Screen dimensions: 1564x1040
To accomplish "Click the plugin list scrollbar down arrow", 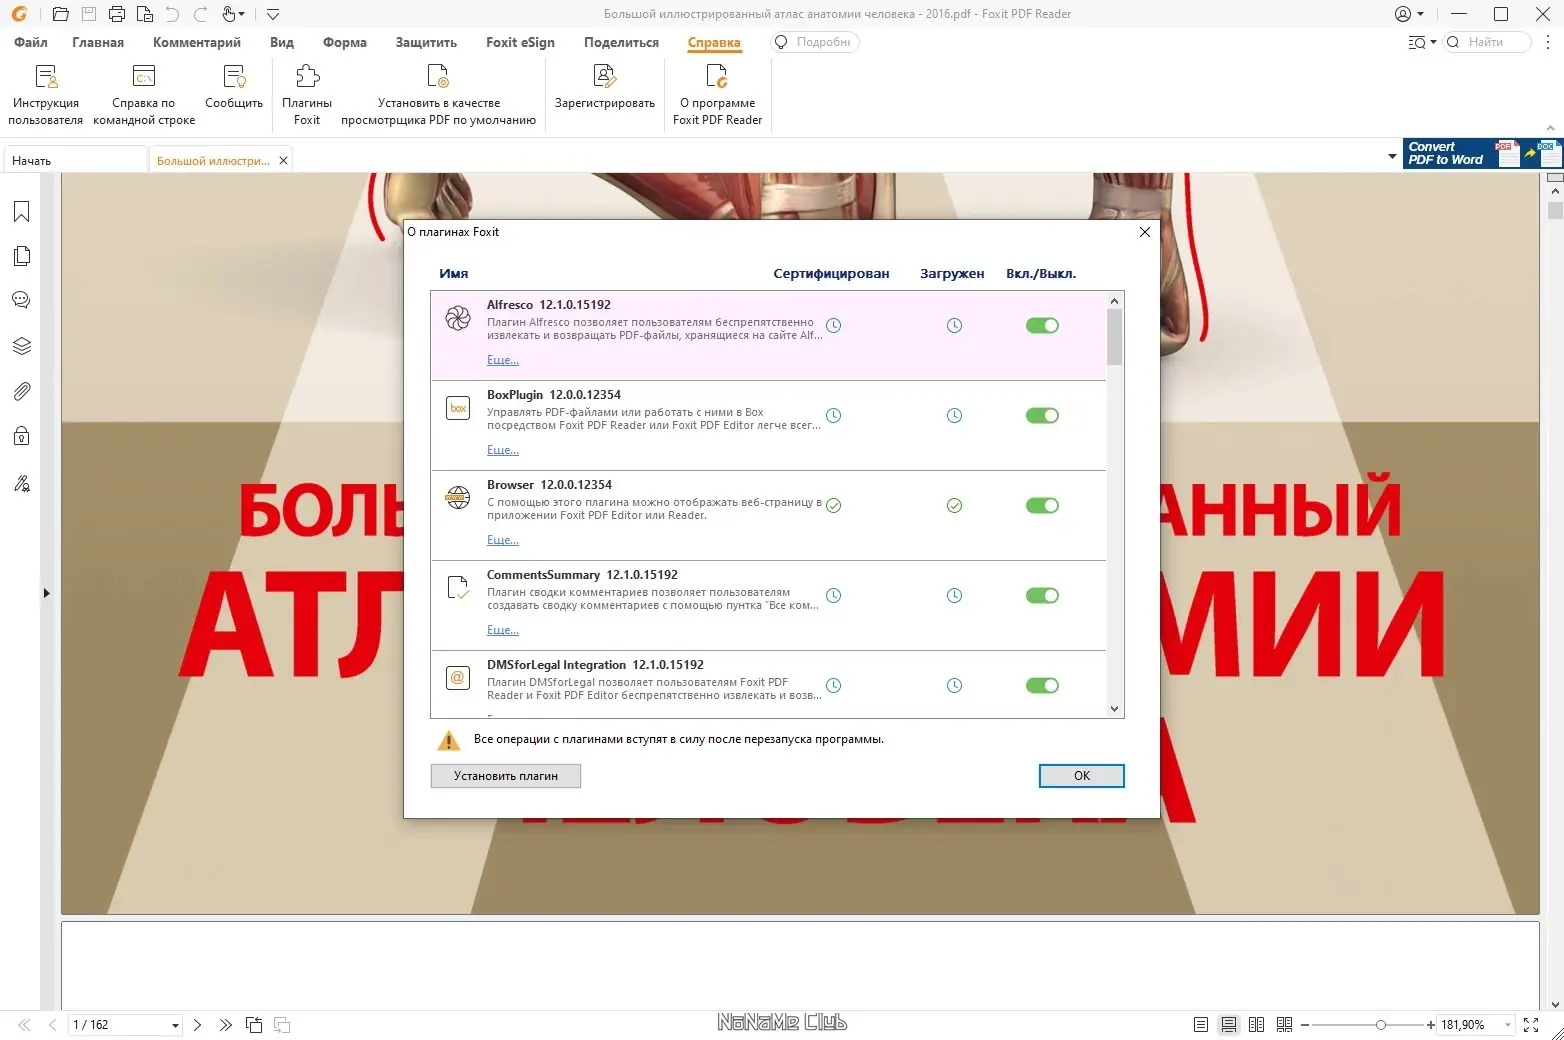I will click(1115, 709).
